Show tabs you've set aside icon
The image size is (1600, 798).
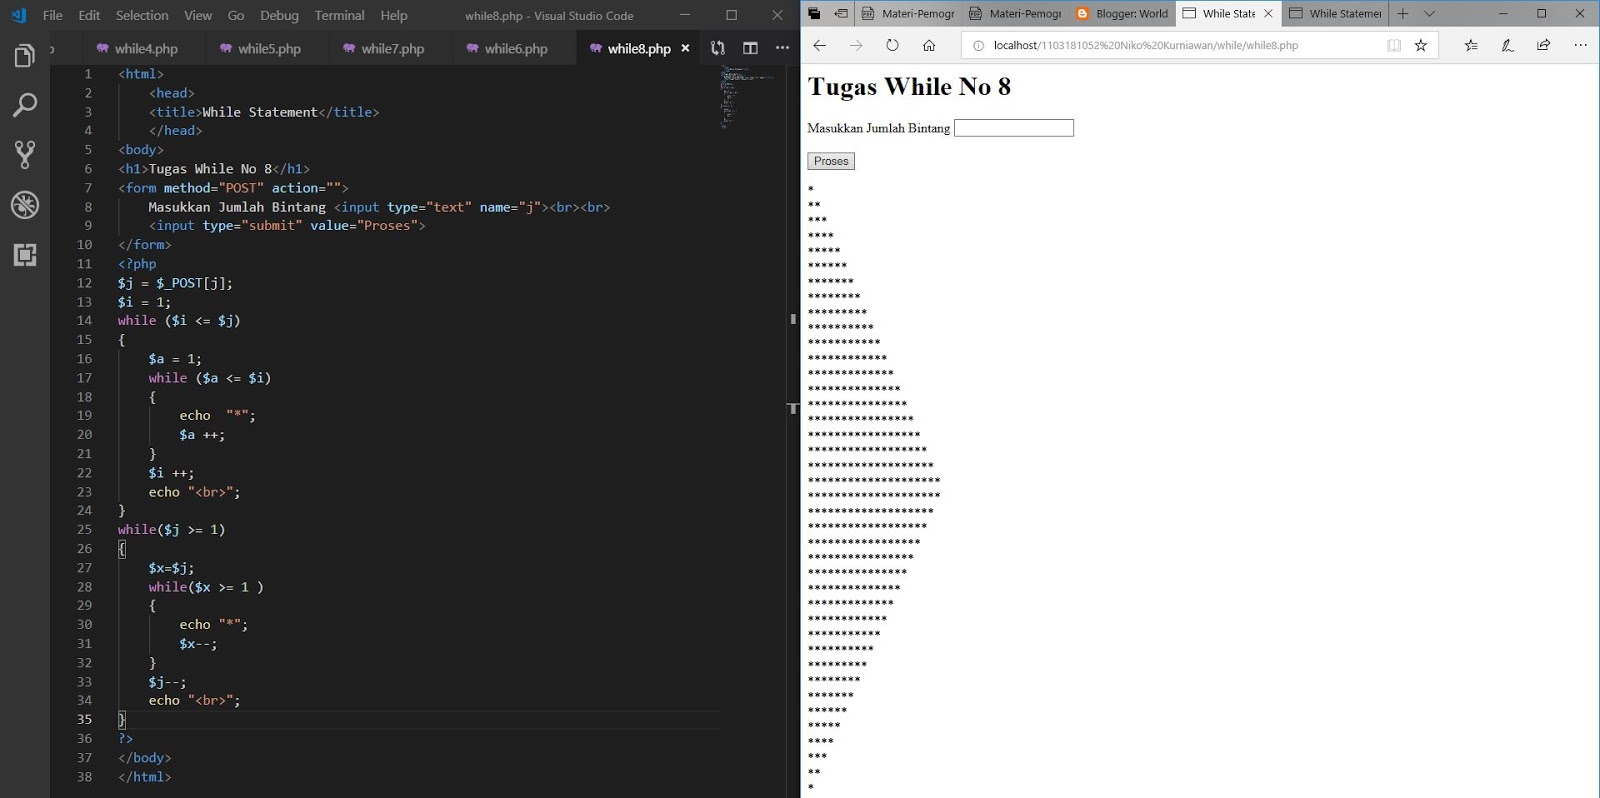click(814, 14)
